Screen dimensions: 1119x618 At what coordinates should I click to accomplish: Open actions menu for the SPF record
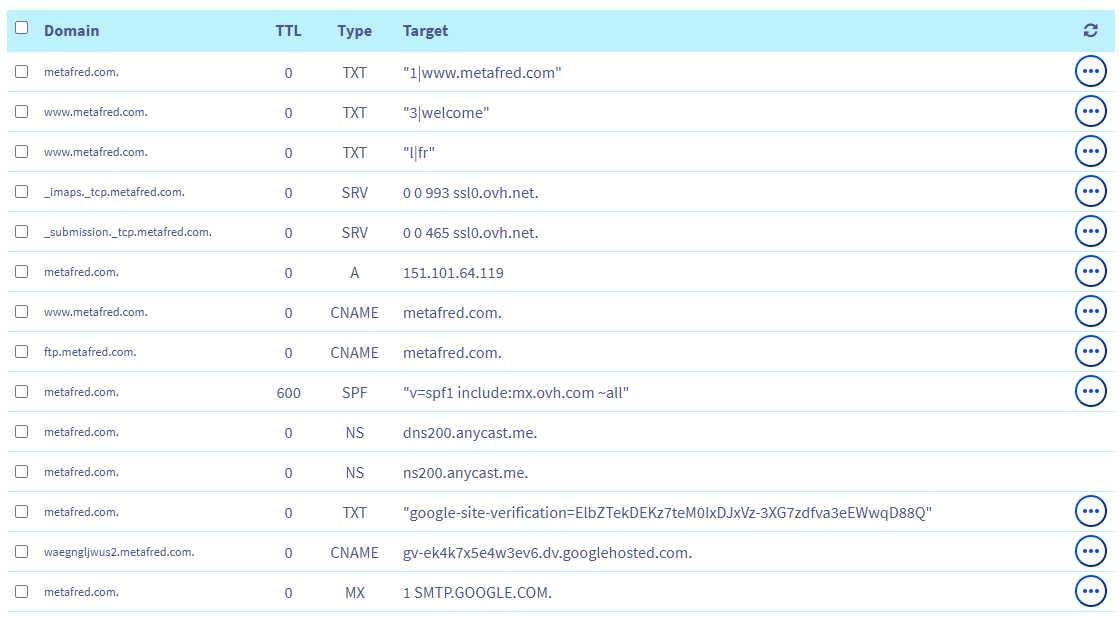tap(1090, 392)
